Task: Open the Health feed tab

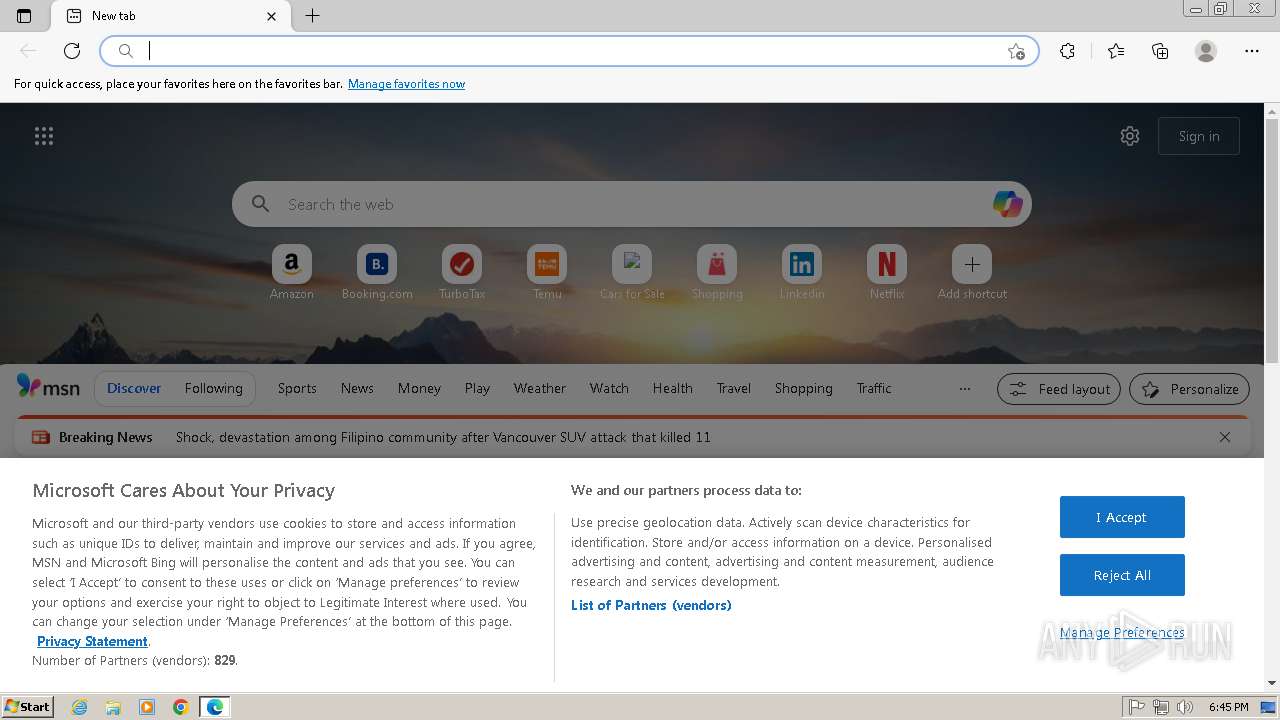Action: pyautogui.click(x=673, y=388)
